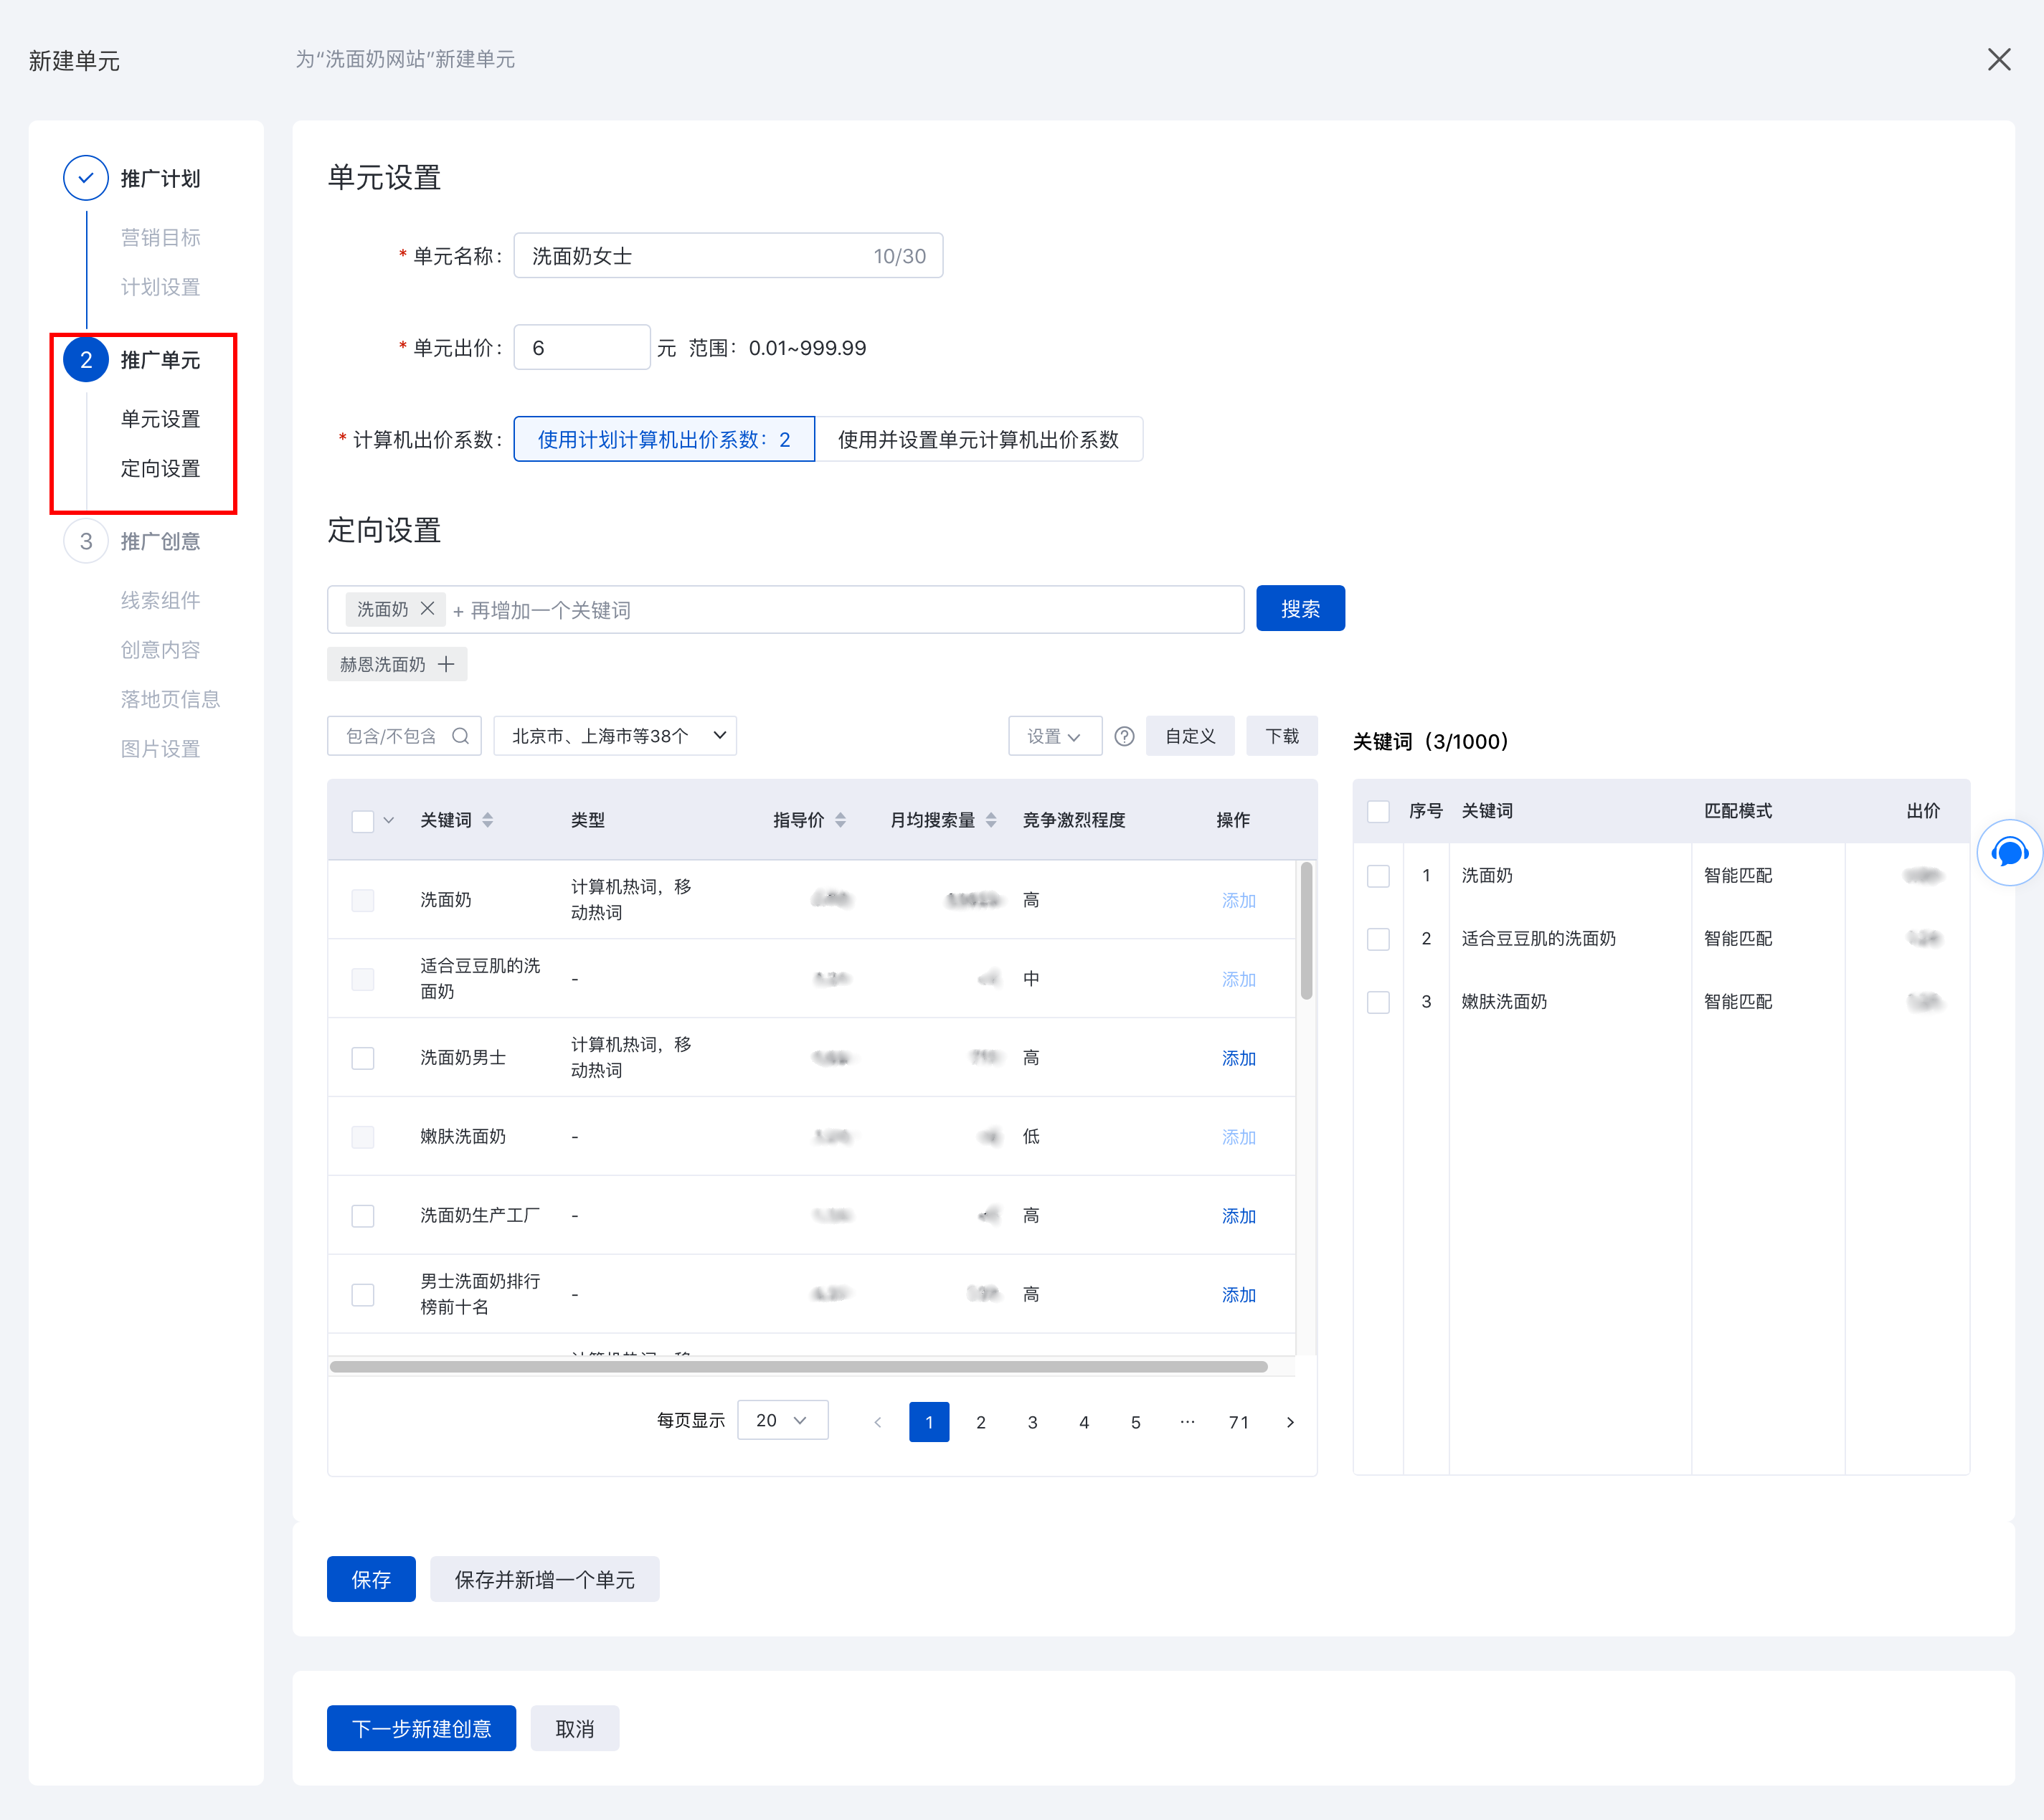Remove the 洗面奶 keyword tag

[x=427, y=608]
